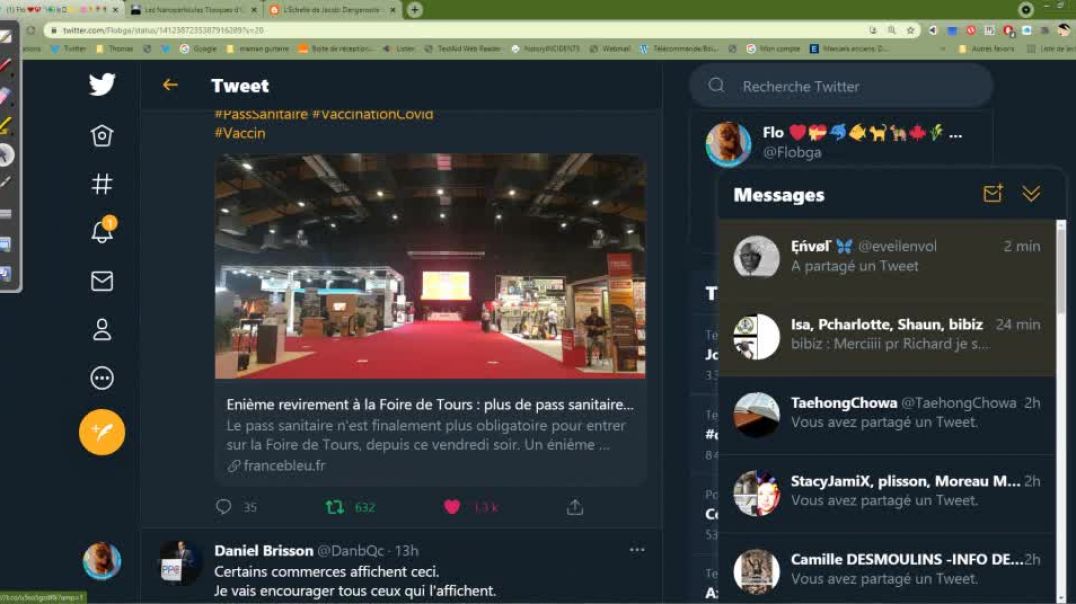Image resolution: width=1076 pixels, height=604 pixels.
Task: Open the Boîte de réception bookmark
Action: pyautogui.click(x=336, y=49)
